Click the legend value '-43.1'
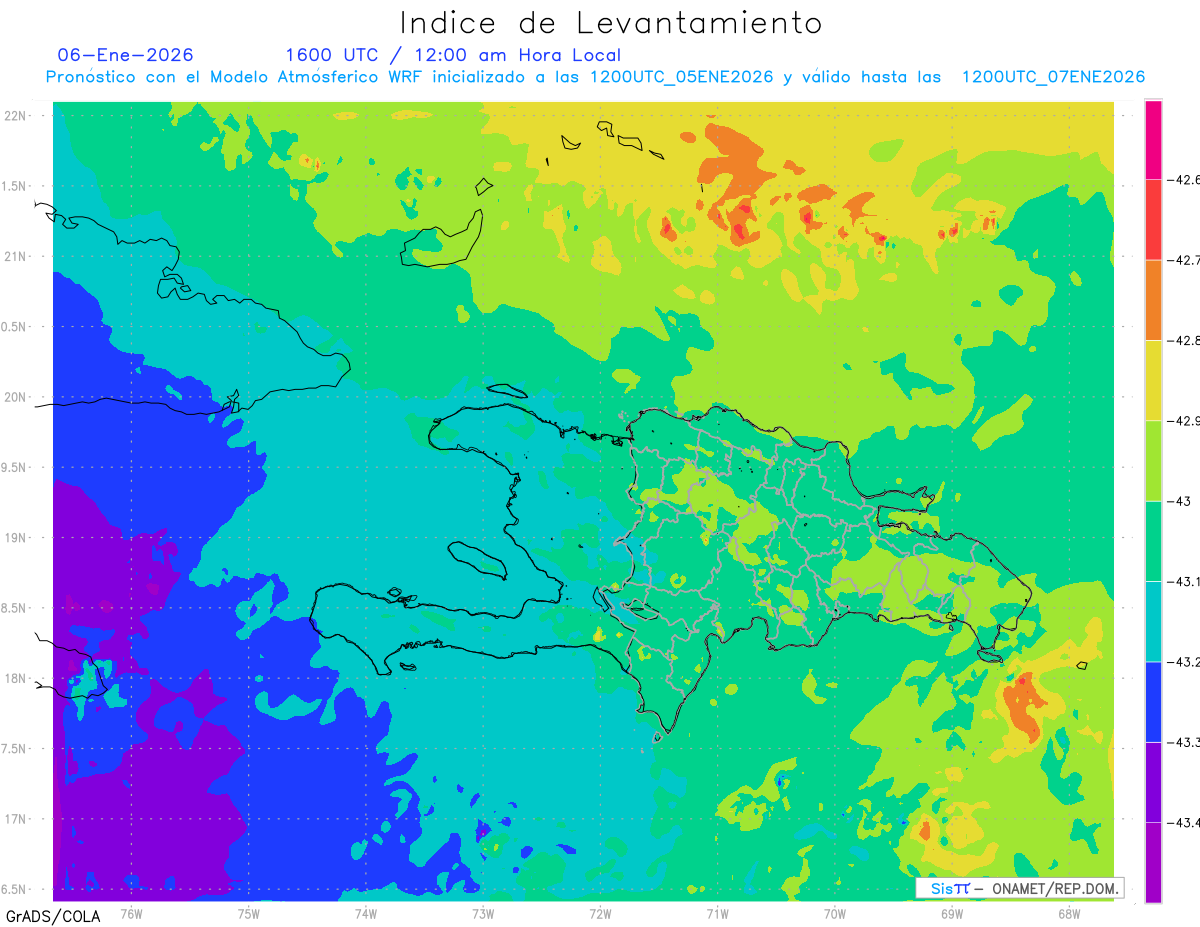 click(1182, 581)
